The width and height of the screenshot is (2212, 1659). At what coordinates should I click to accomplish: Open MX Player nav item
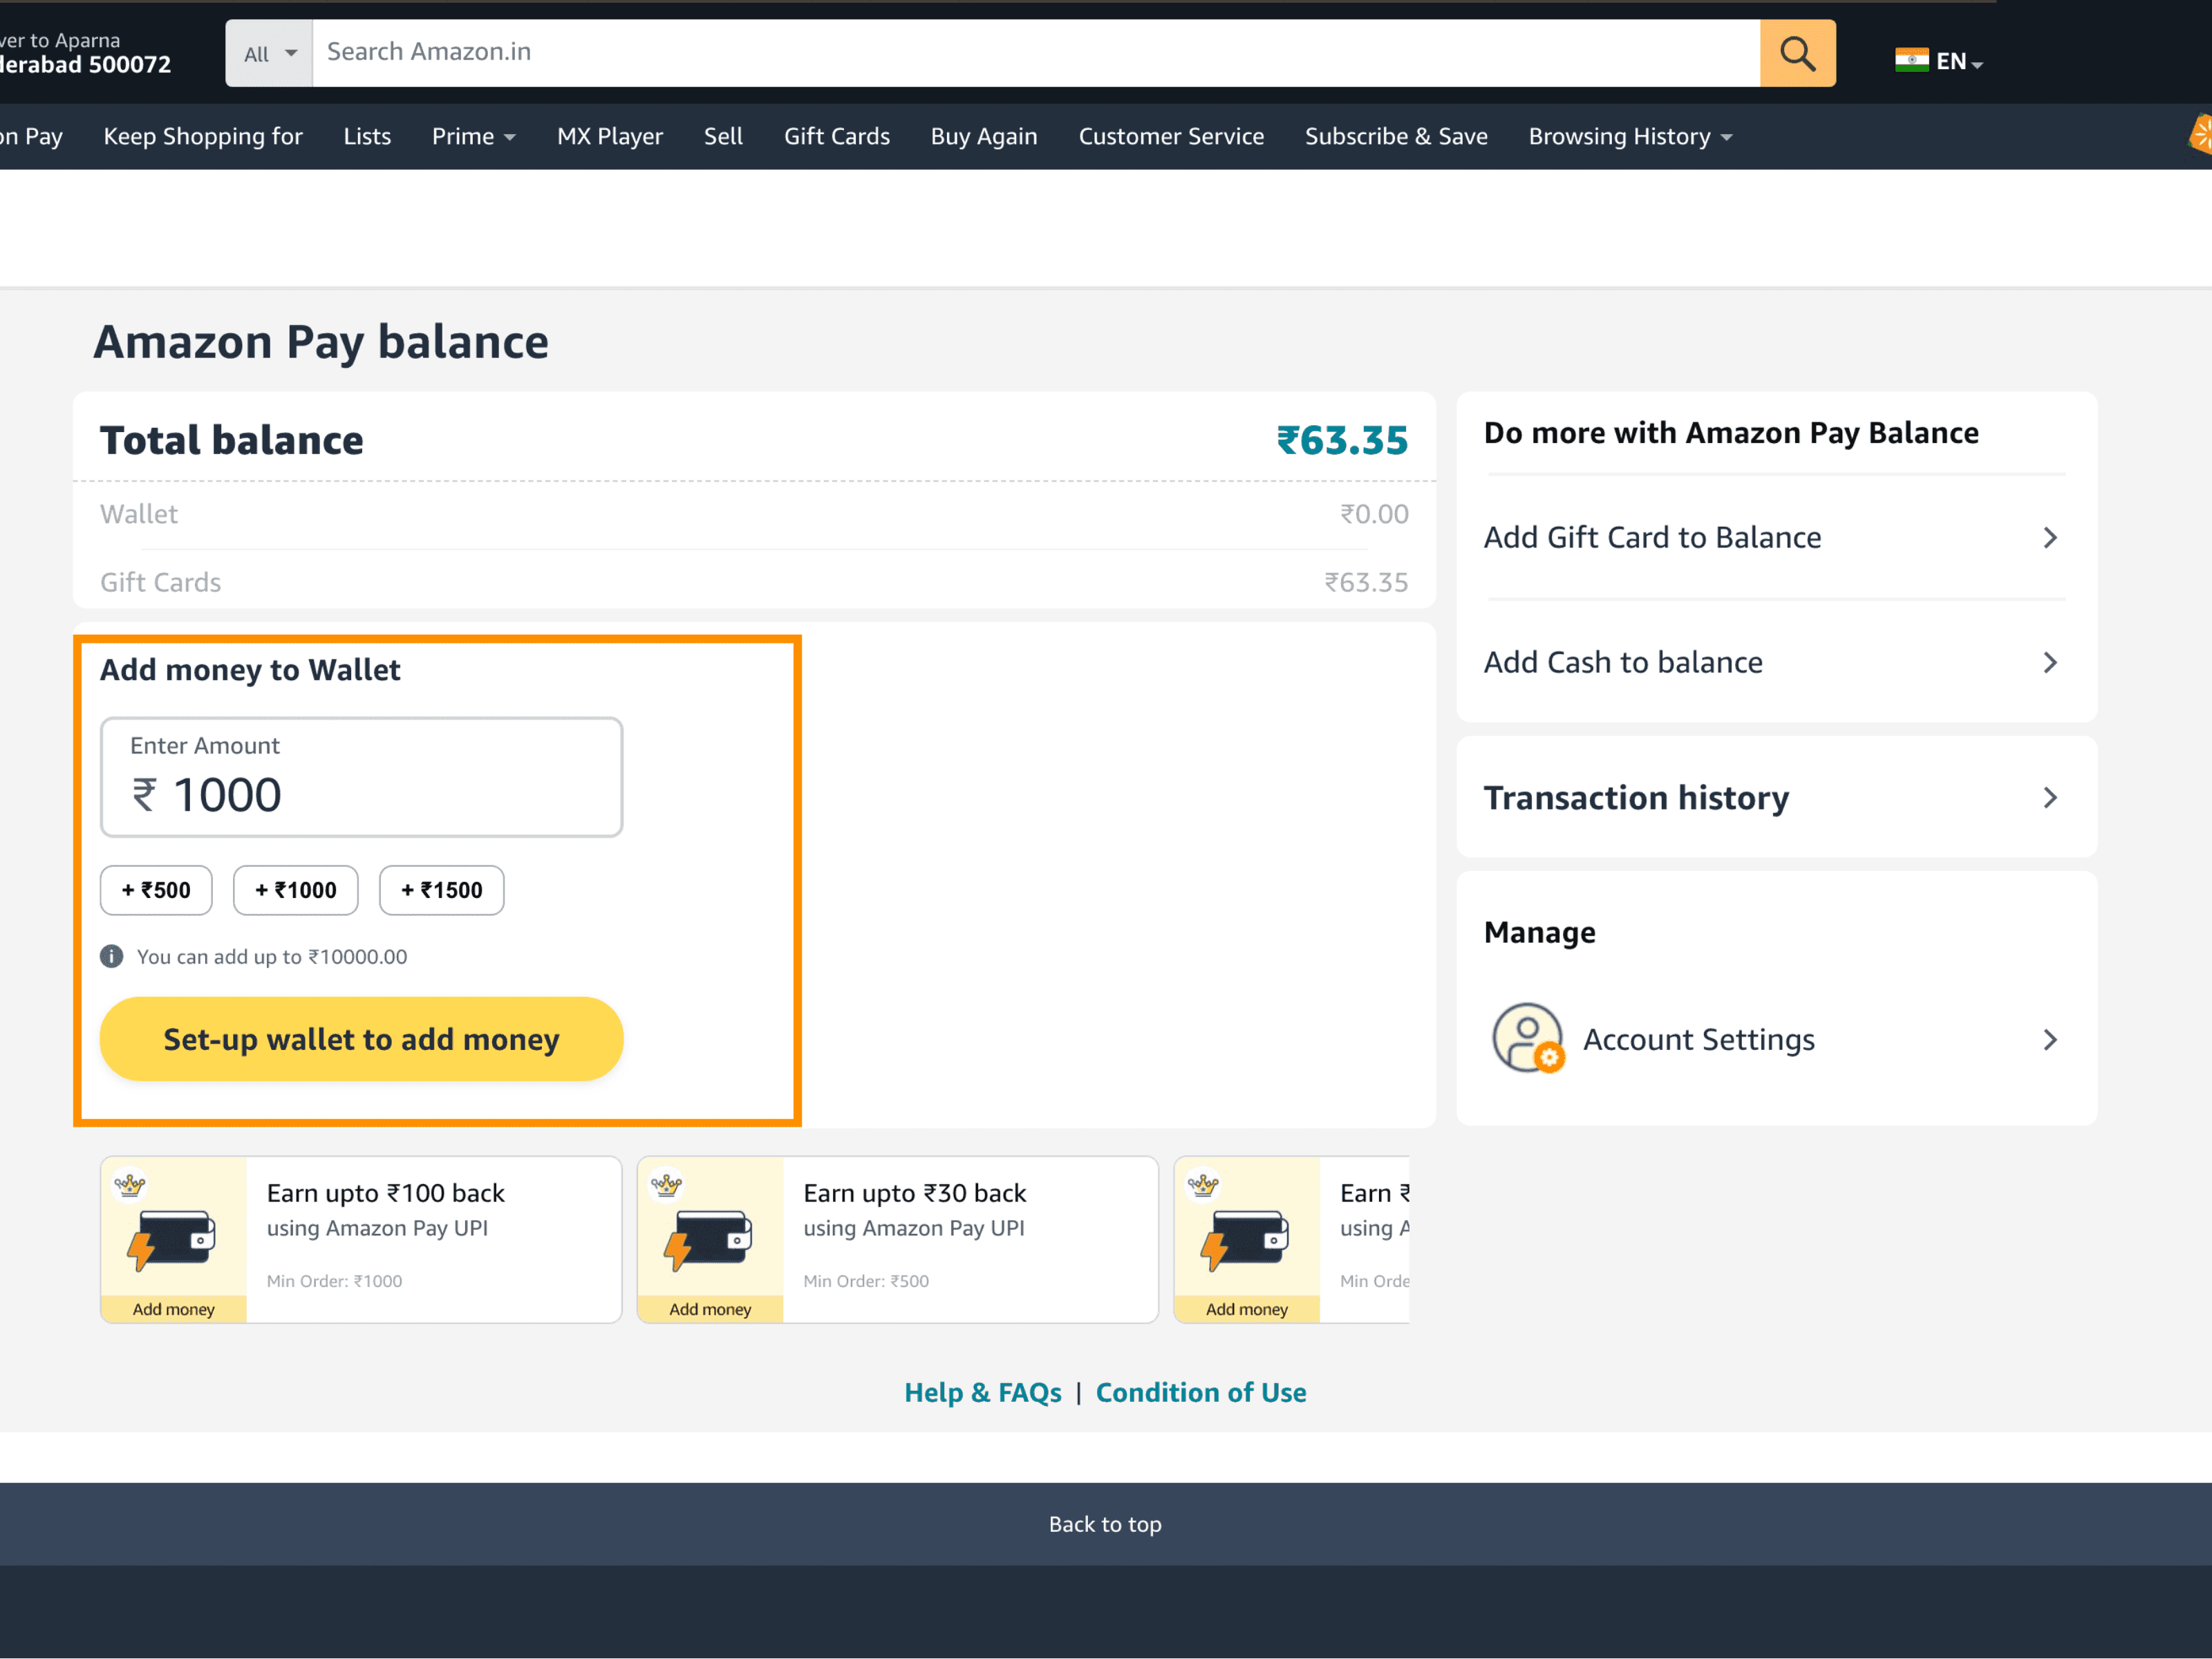pyautogui.click(x=610, y=136)
